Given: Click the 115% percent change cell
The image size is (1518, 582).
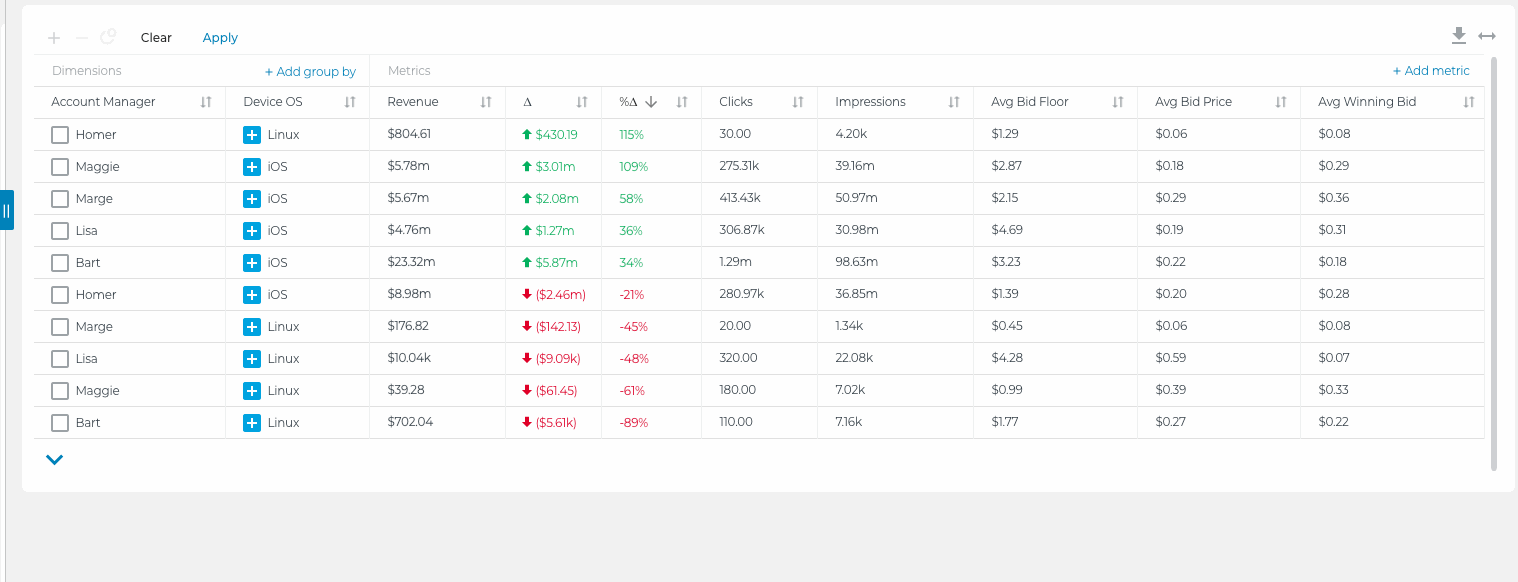Looking at the screenshot, I should (633, 134).
